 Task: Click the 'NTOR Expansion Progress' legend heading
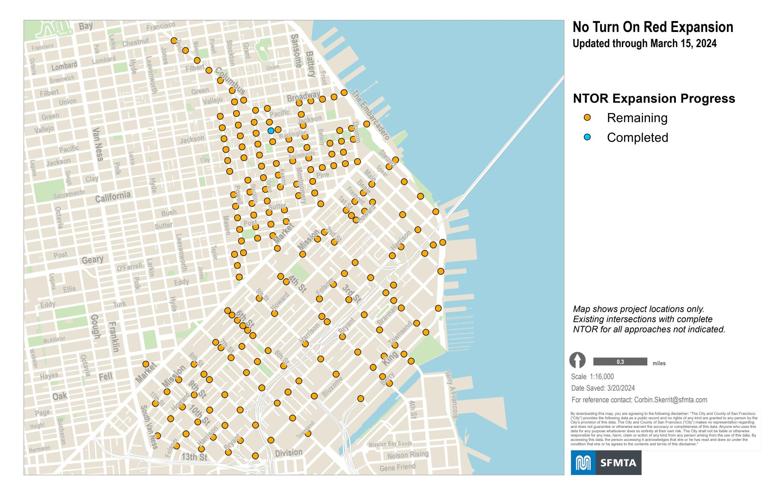pos(654,98)
